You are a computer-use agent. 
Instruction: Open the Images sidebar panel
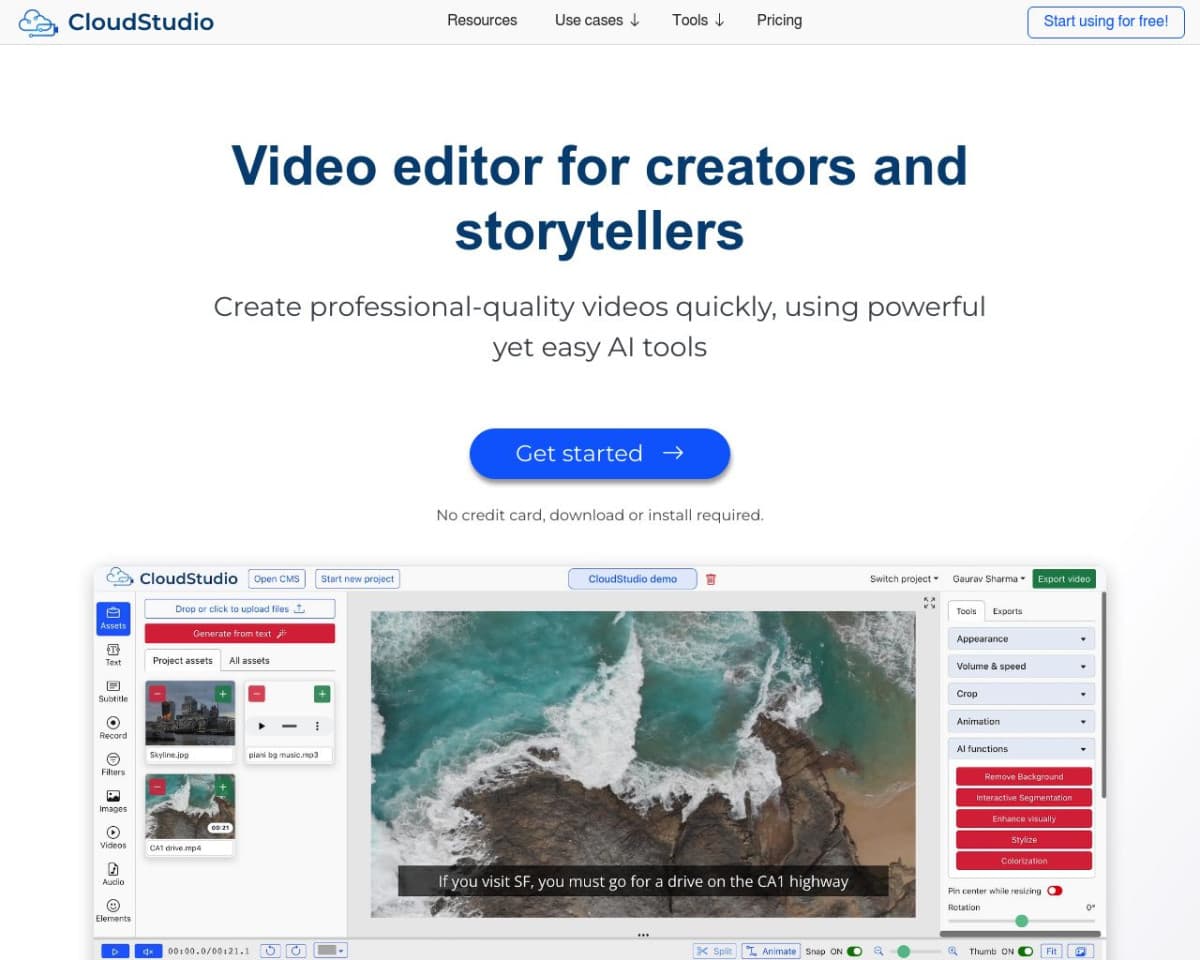tap(113, 801)
